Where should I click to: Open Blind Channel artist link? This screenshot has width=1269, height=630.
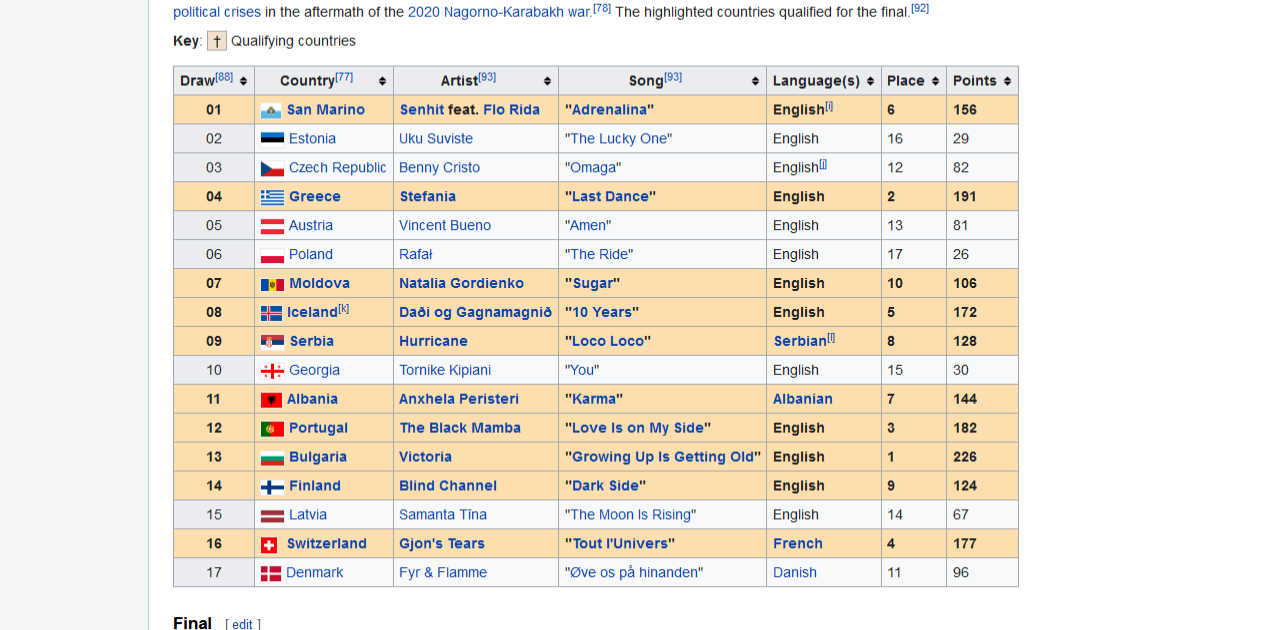pyautogui.click(x=448, y=487)
